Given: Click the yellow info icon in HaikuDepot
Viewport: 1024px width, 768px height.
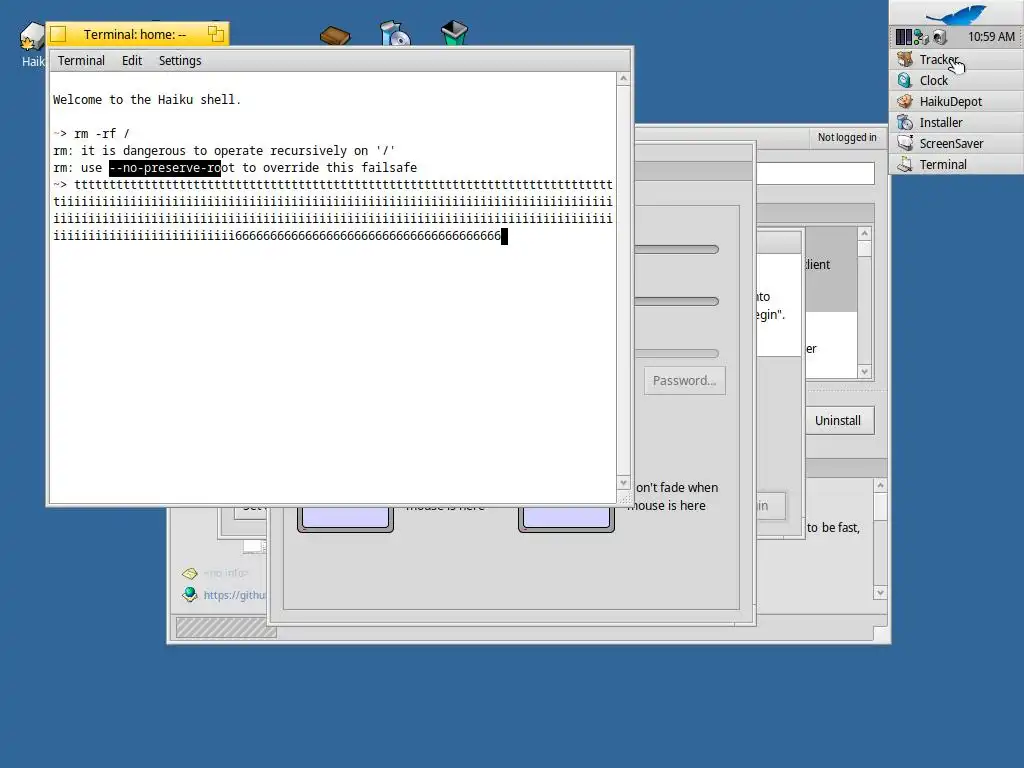Looking at the screenshot, I should [190, 573].
